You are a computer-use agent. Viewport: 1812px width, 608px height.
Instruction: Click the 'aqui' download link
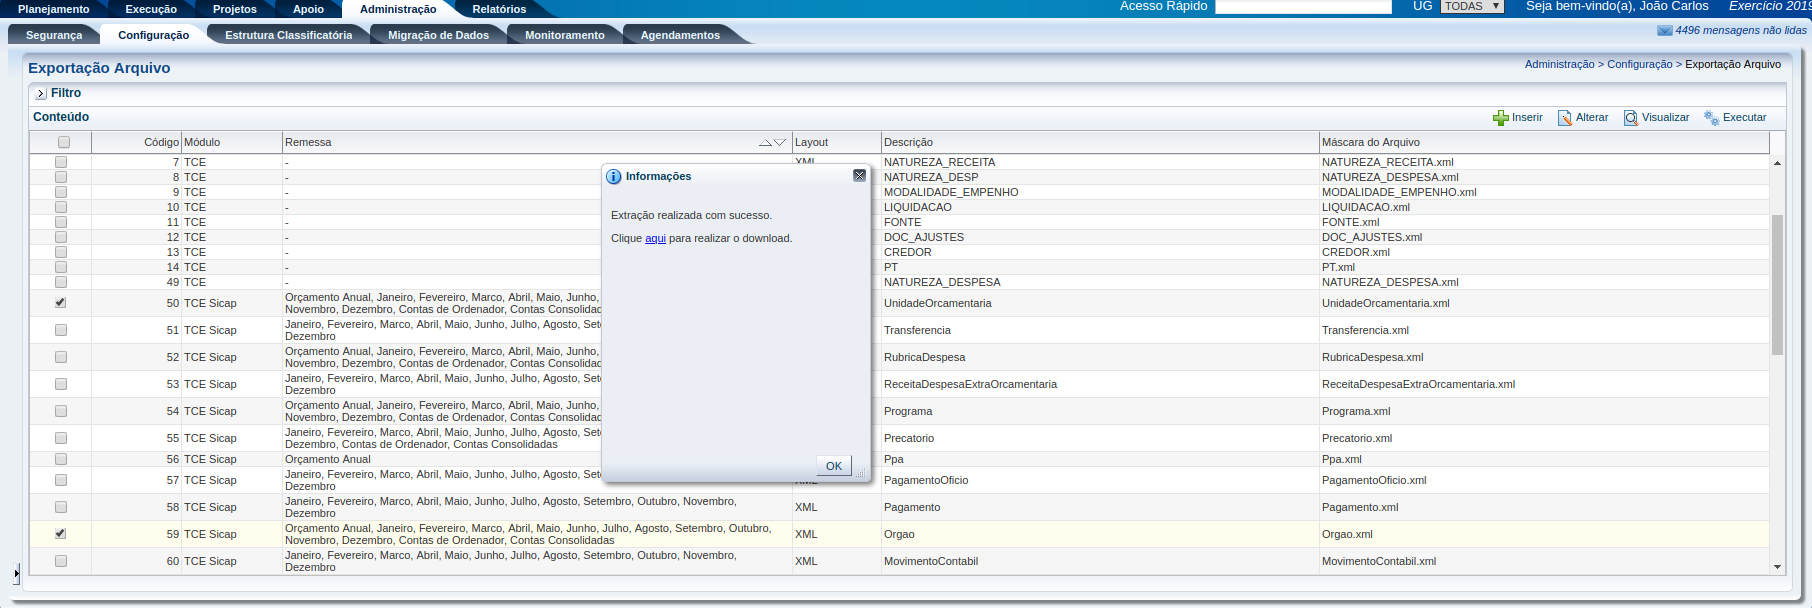pos(655,239)
